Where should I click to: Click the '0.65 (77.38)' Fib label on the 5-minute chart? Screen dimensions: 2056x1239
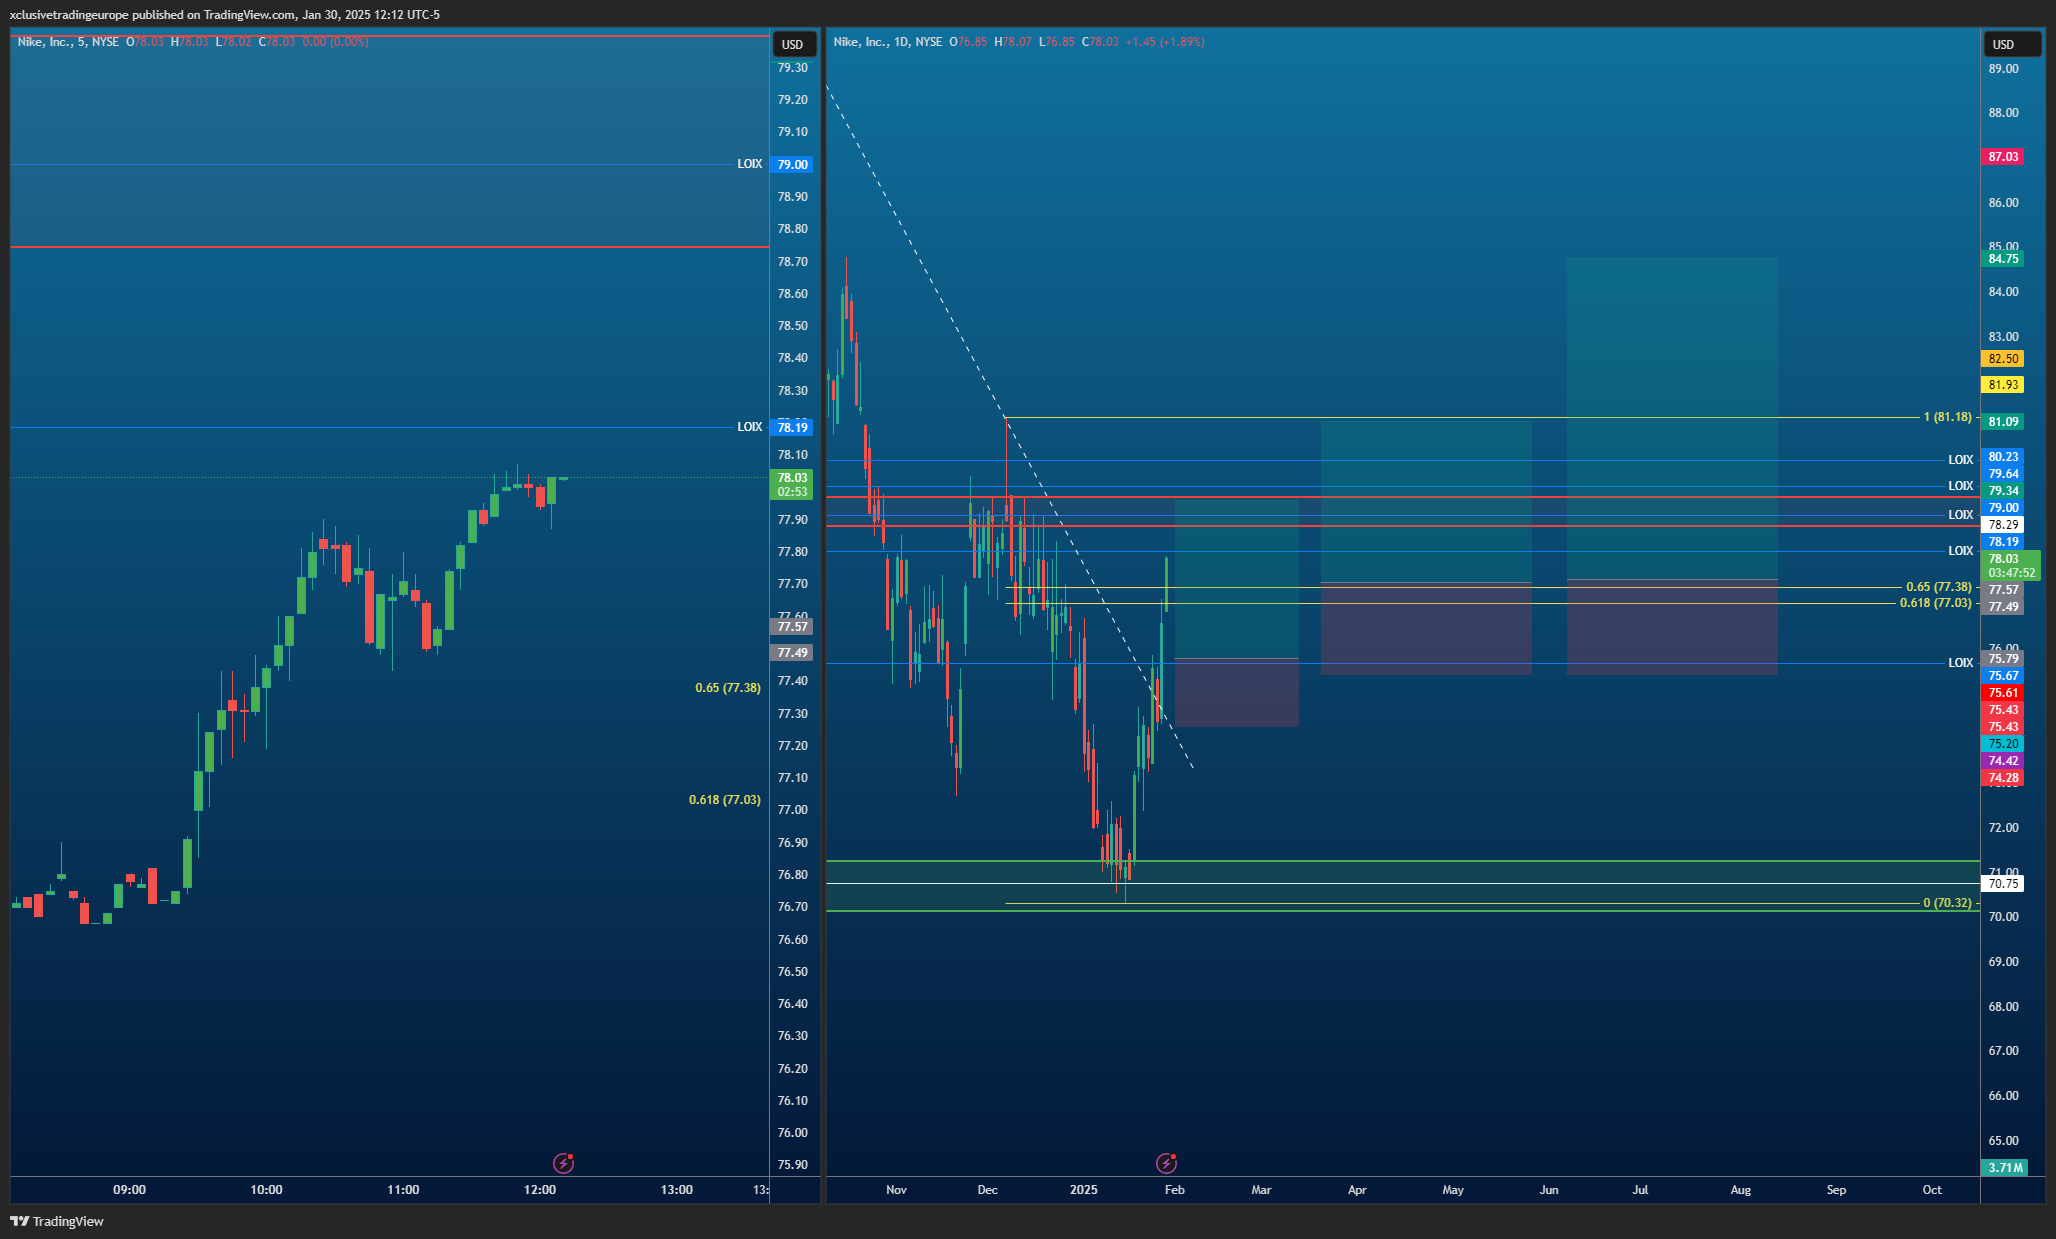coord(728,688)
